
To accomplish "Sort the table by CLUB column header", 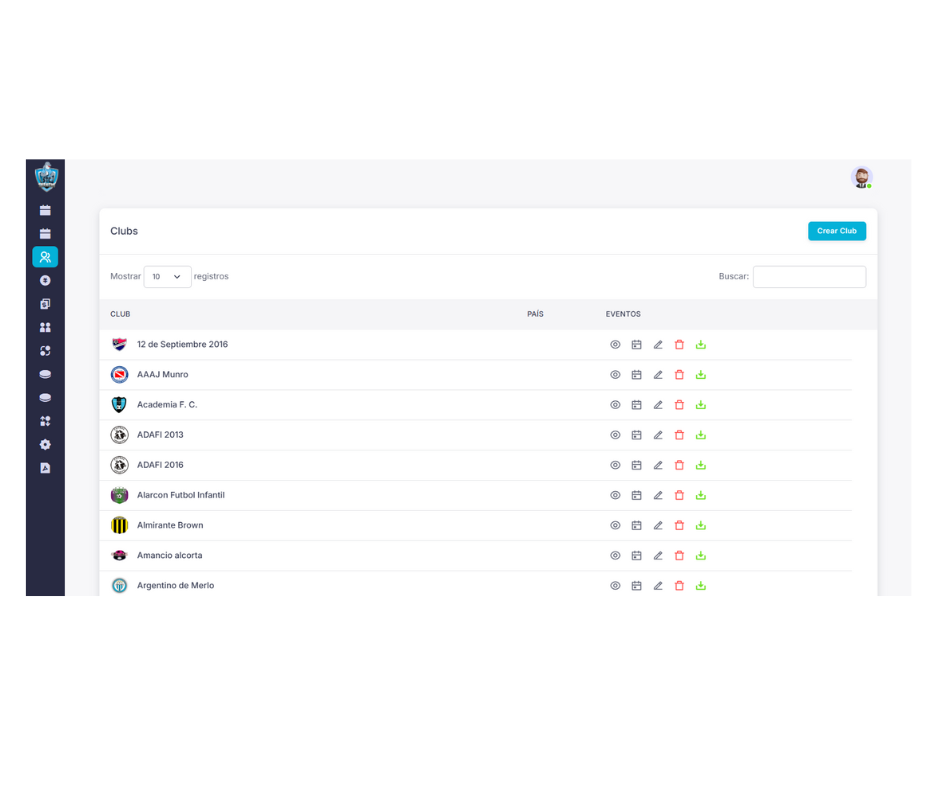I will click(120, 314).
